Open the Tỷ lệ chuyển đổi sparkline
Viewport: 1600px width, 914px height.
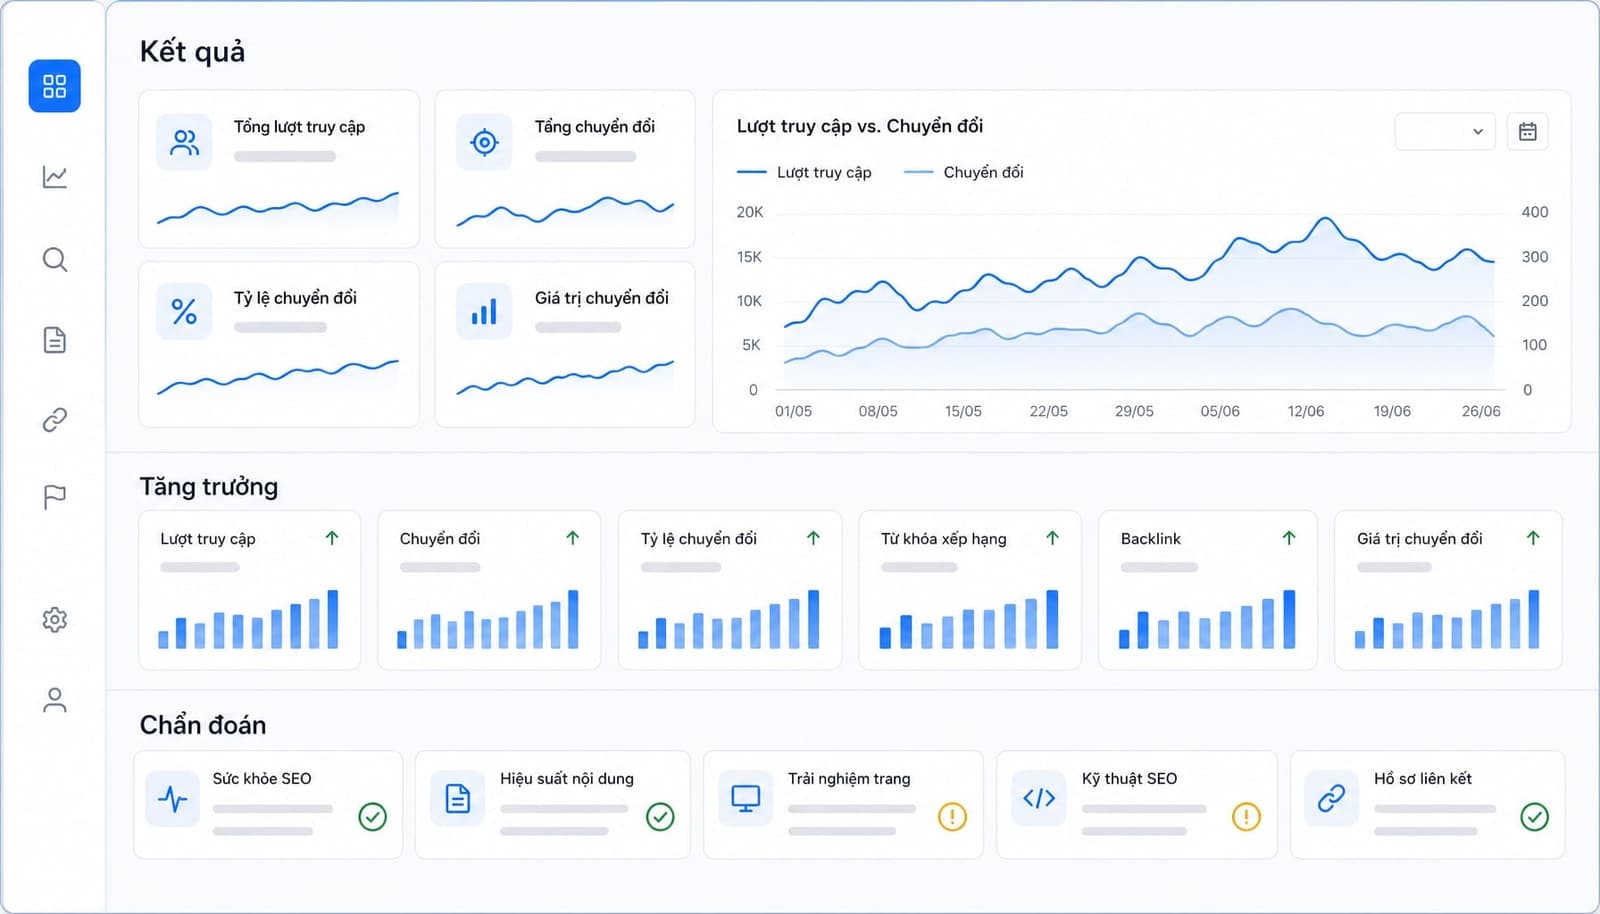278,377
